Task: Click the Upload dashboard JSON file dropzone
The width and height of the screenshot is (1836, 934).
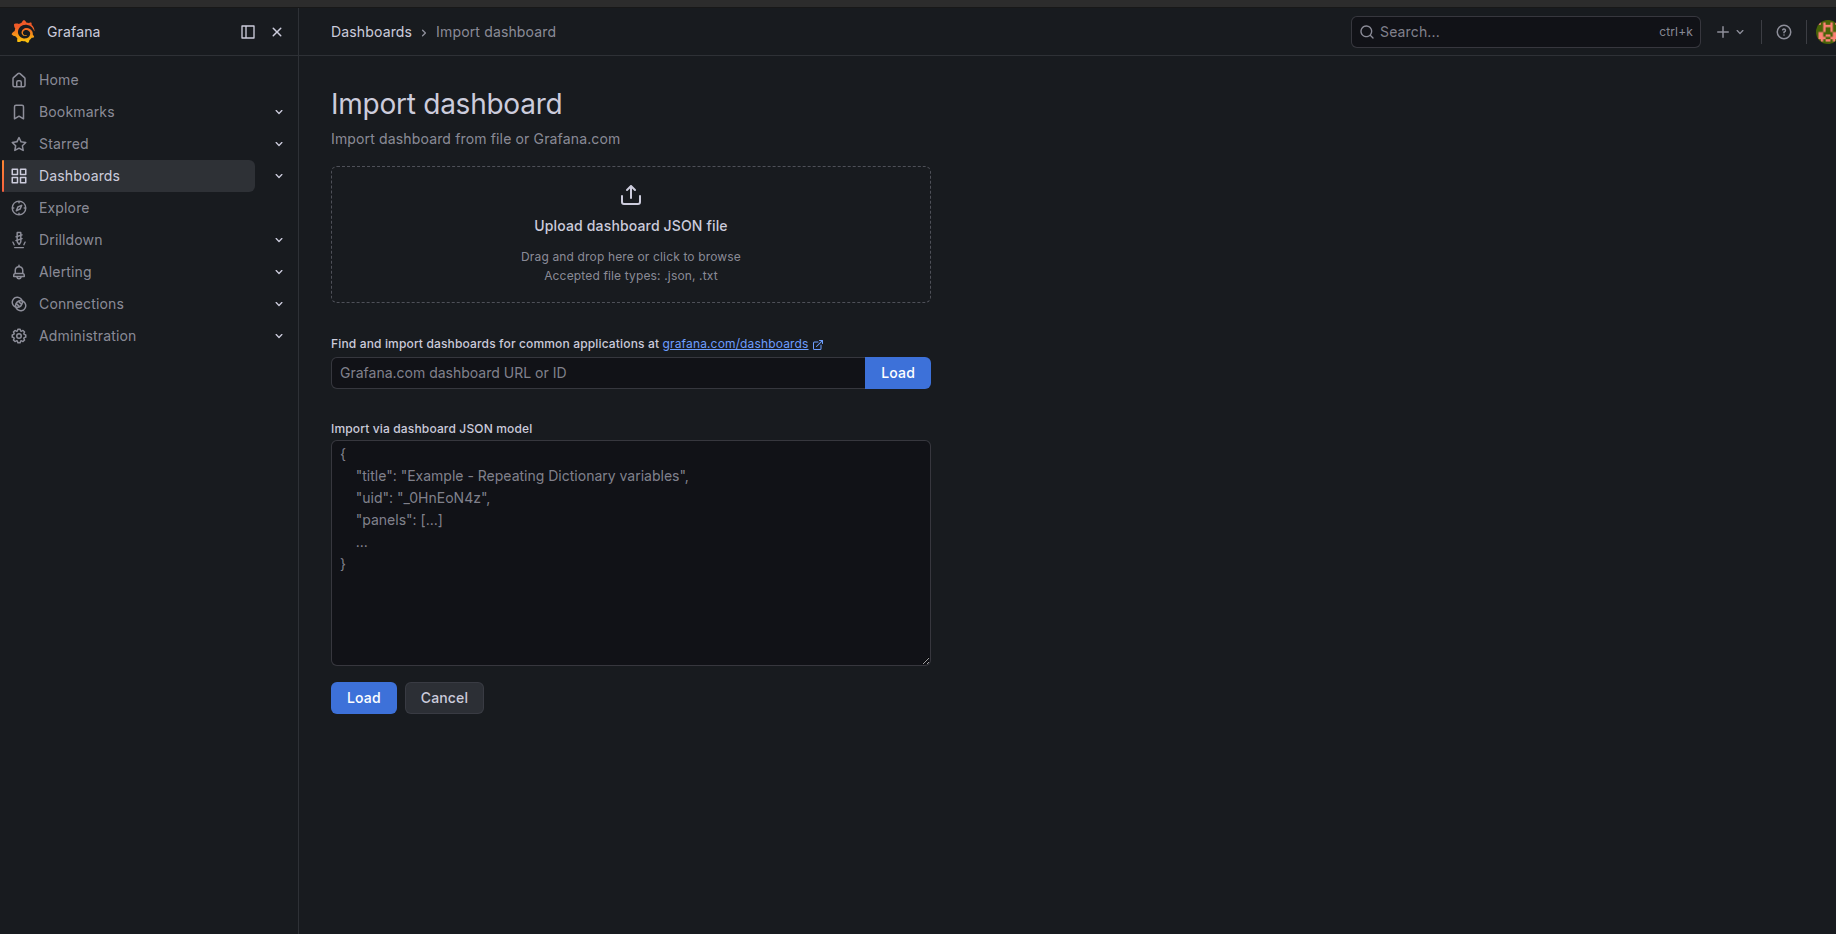Action: pos(631,235)
